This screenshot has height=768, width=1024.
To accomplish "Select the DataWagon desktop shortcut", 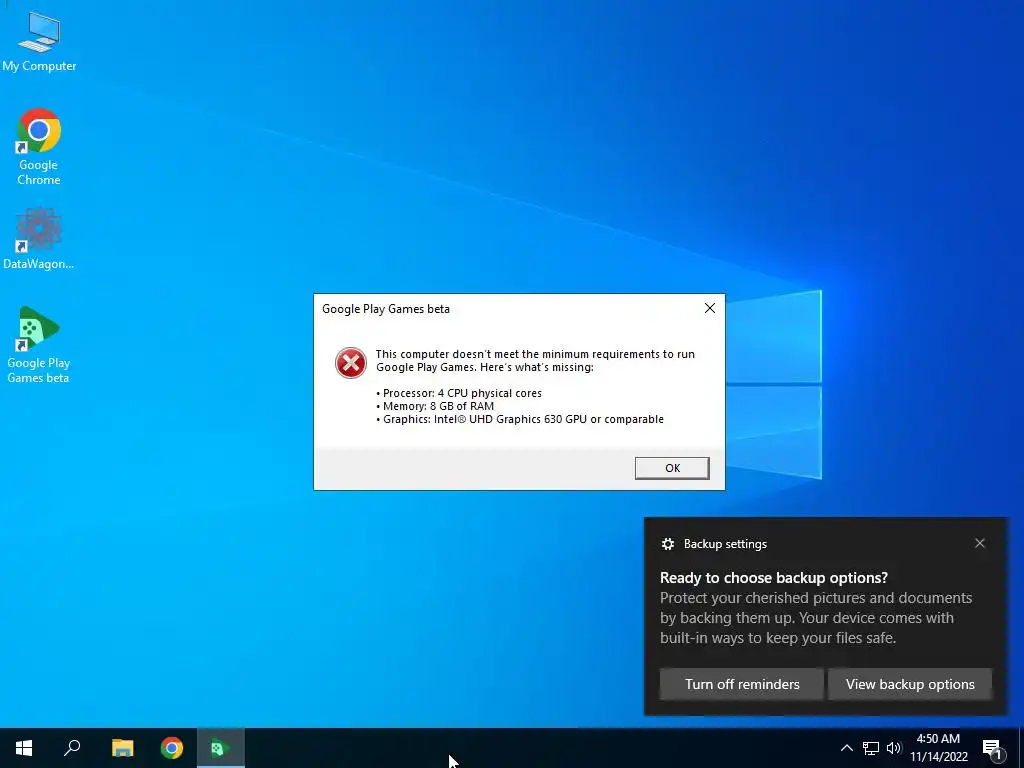I will (39, 239).
